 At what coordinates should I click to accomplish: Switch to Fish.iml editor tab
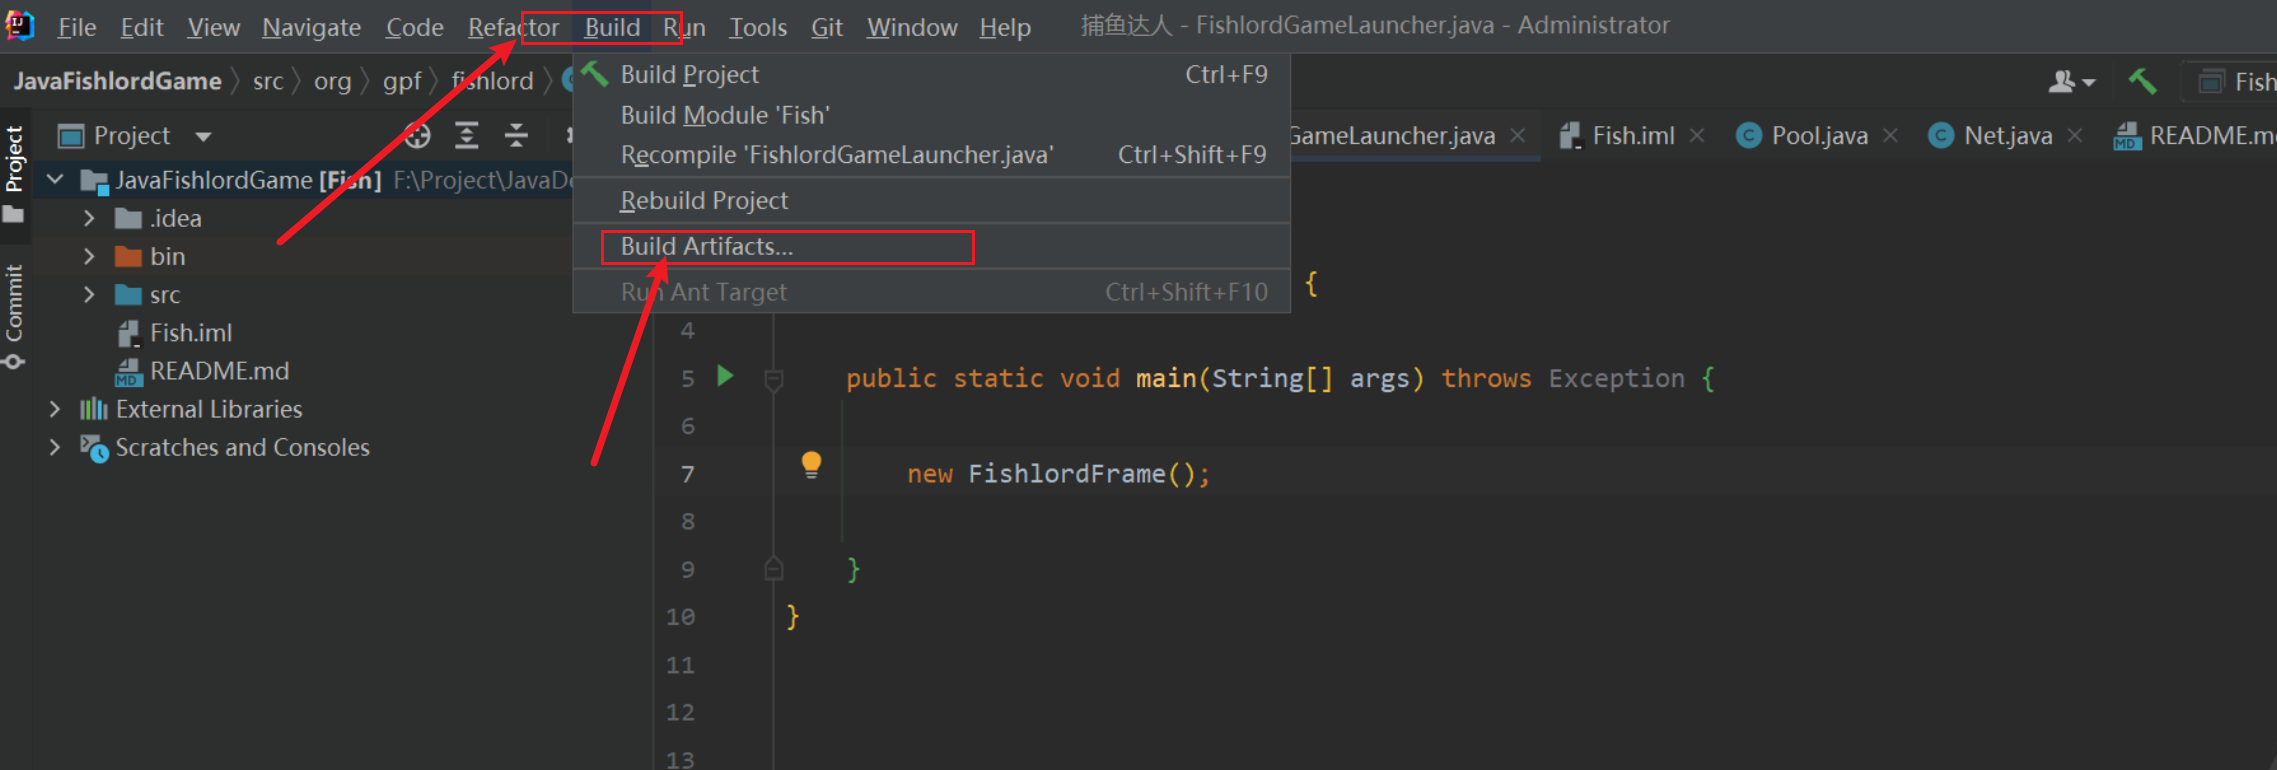(1632, 136)
